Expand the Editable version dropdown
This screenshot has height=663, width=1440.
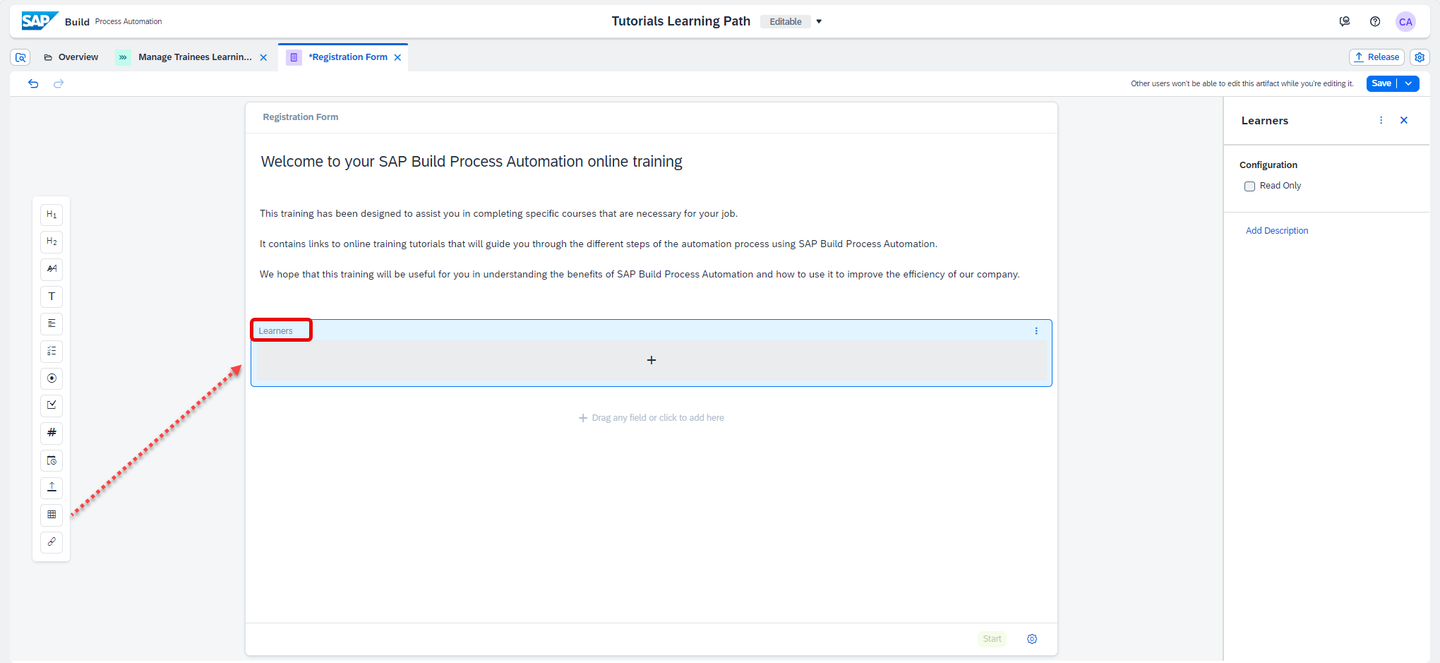click(818, 21)
